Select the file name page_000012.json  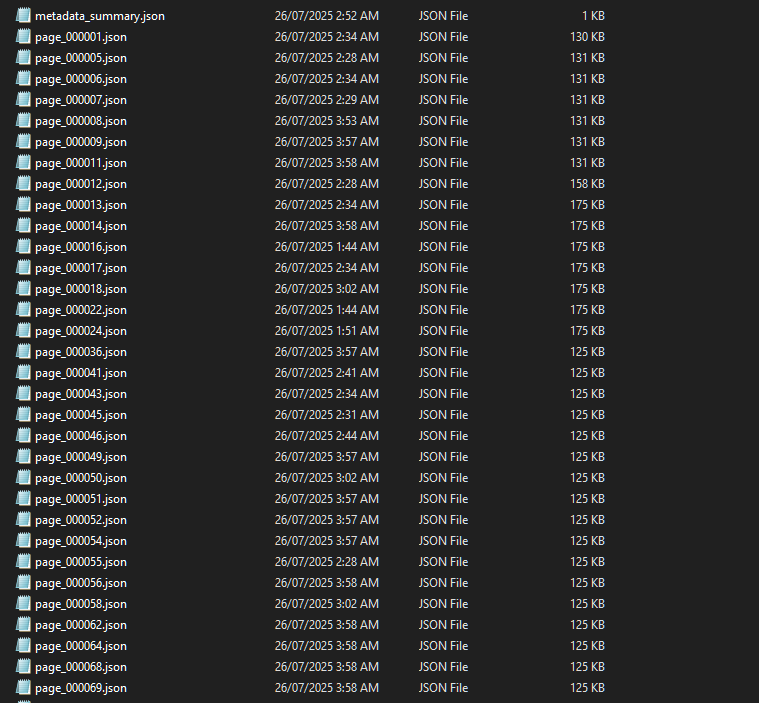[x=81, y=184]
